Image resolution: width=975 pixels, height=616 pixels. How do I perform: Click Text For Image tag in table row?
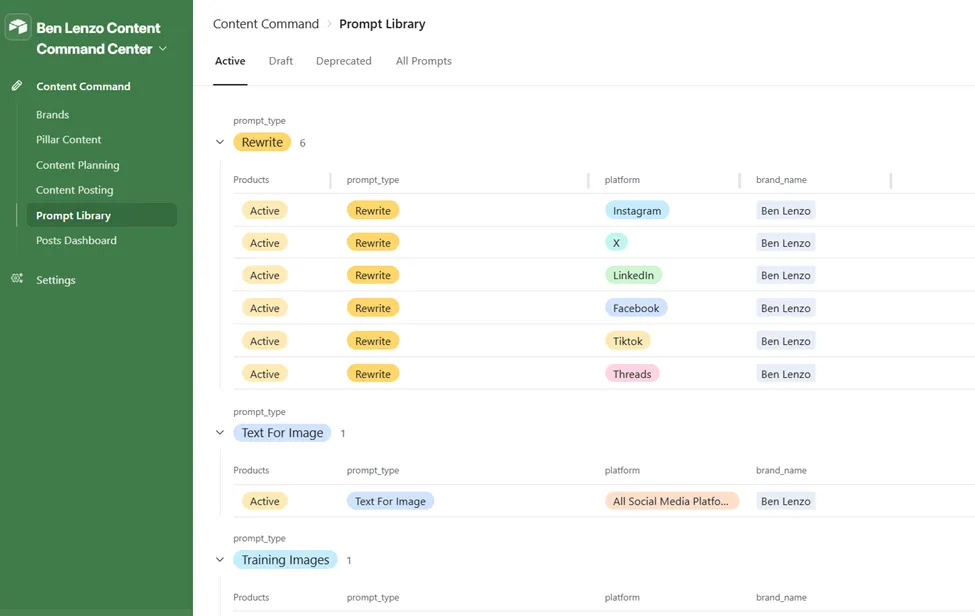(x=390, y=501)
